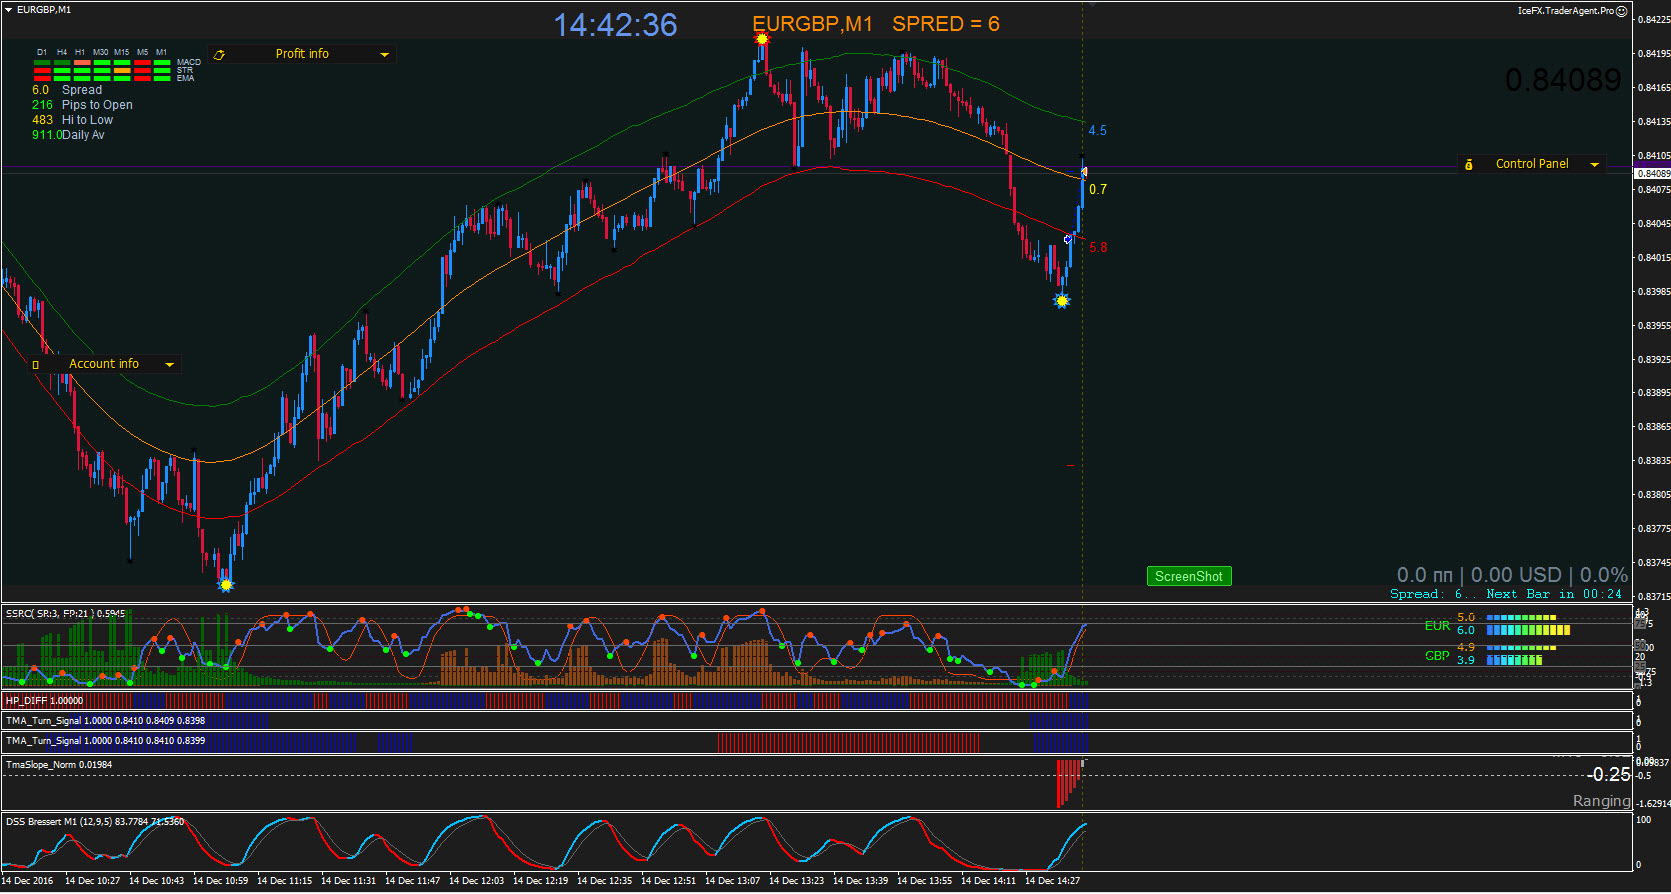Click the '483 Hi to Low' readout
Image resolution: width=1671 pixels, height=894 pixels.
click(x=72, y=120)
